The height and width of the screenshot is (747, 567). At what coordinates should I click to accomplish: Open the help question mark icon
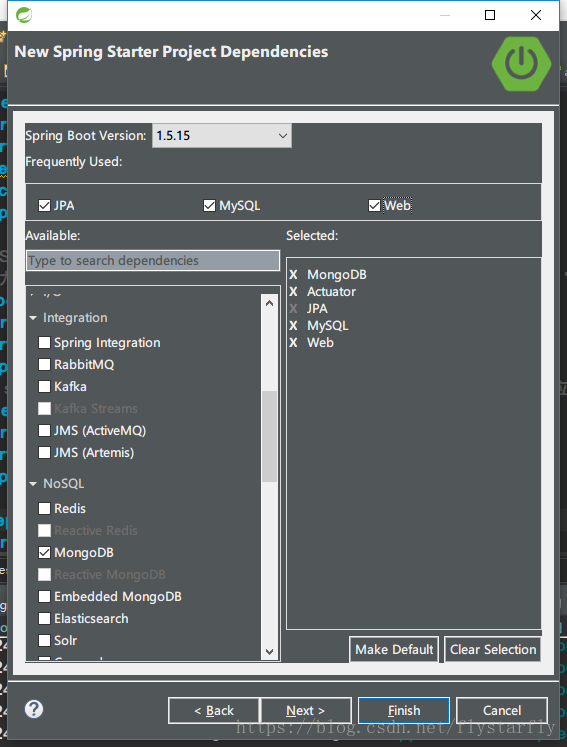pos(34,709)
